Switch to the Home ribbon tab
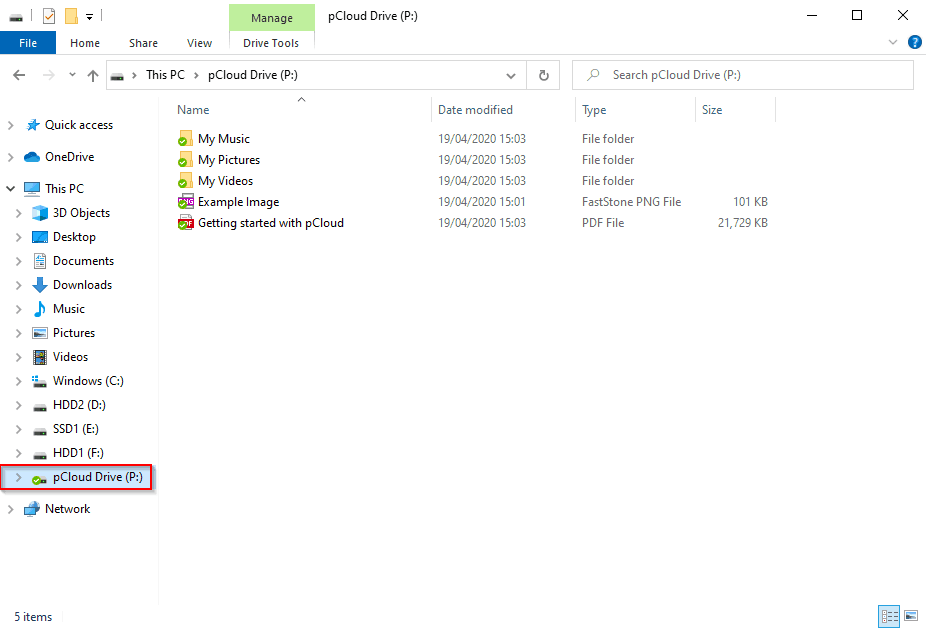The image size is (927, 629). [x=85, y=43]
